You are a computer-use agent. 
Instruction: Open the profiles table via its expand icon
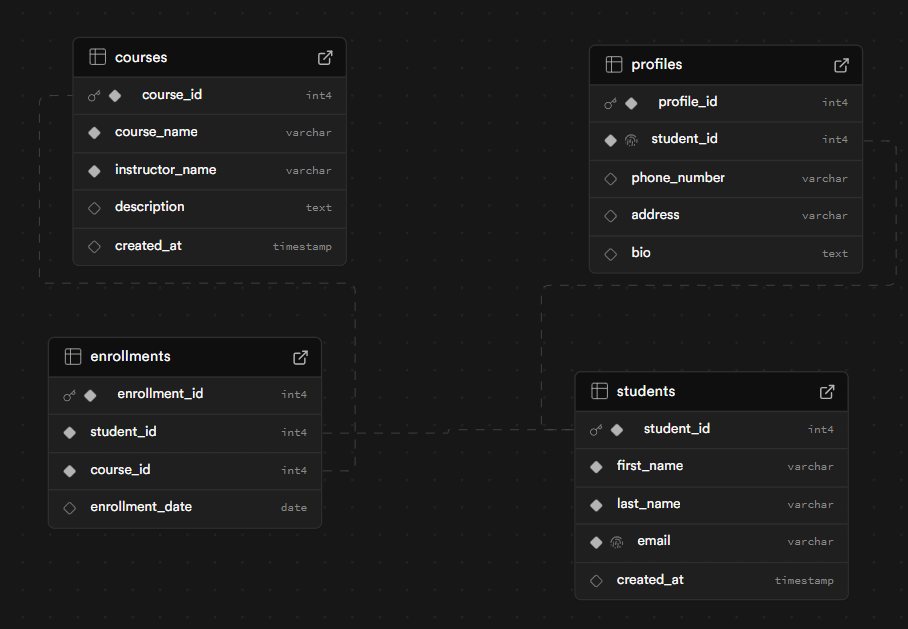pos(841,64)
